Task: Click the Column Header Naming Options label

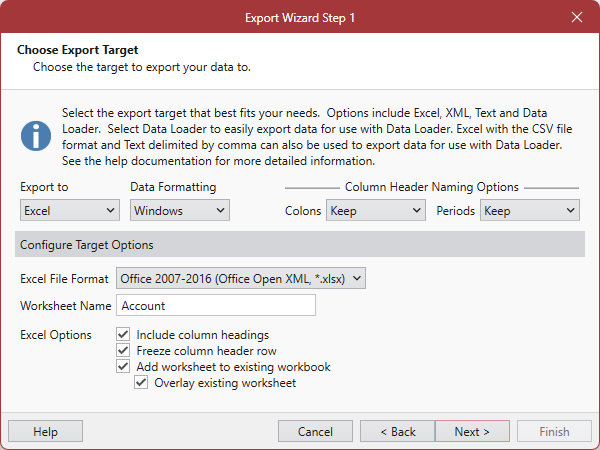Action: (432, 187)
